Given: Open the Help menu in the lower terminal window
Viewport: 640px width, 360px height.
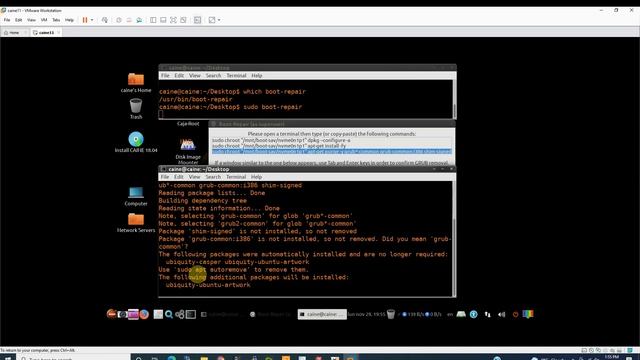Looking at the screenshot, I should click(x=256, y=177).
